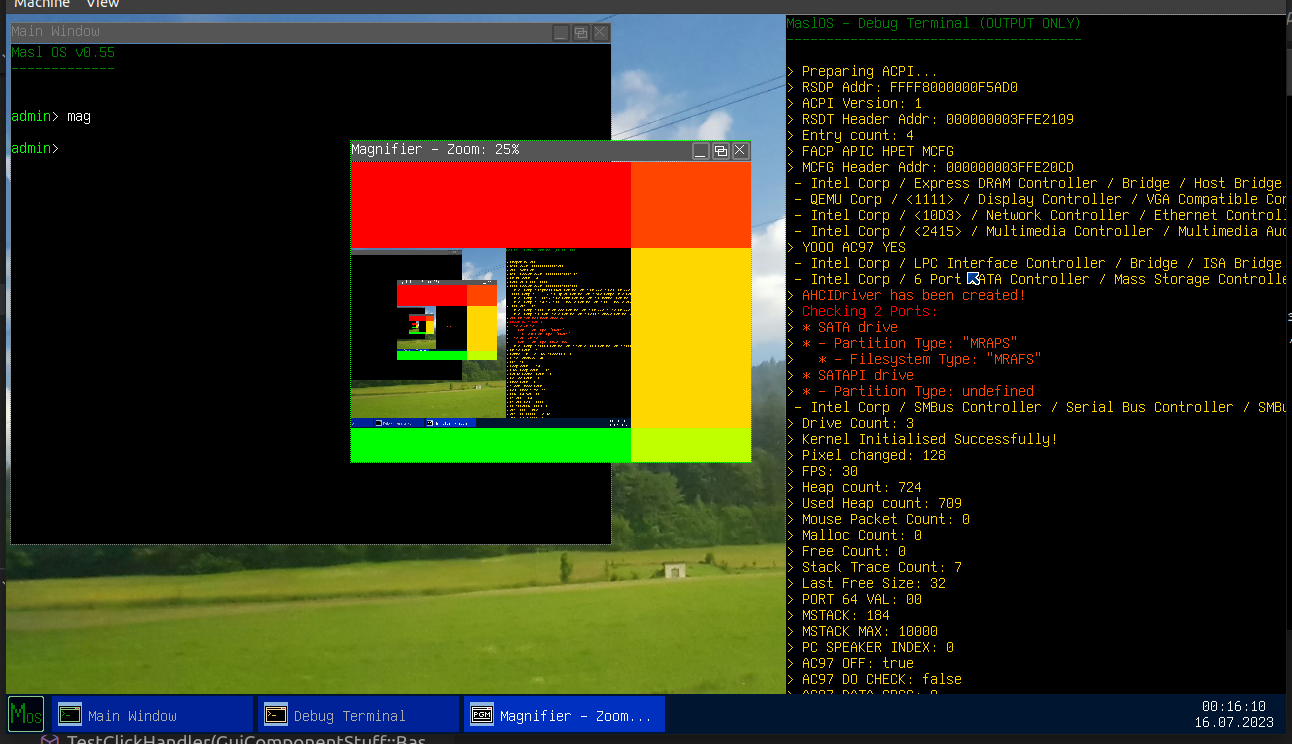Click 'Last Free Size: 32' line
The image size is (1292, 744).
click(866, 583)
